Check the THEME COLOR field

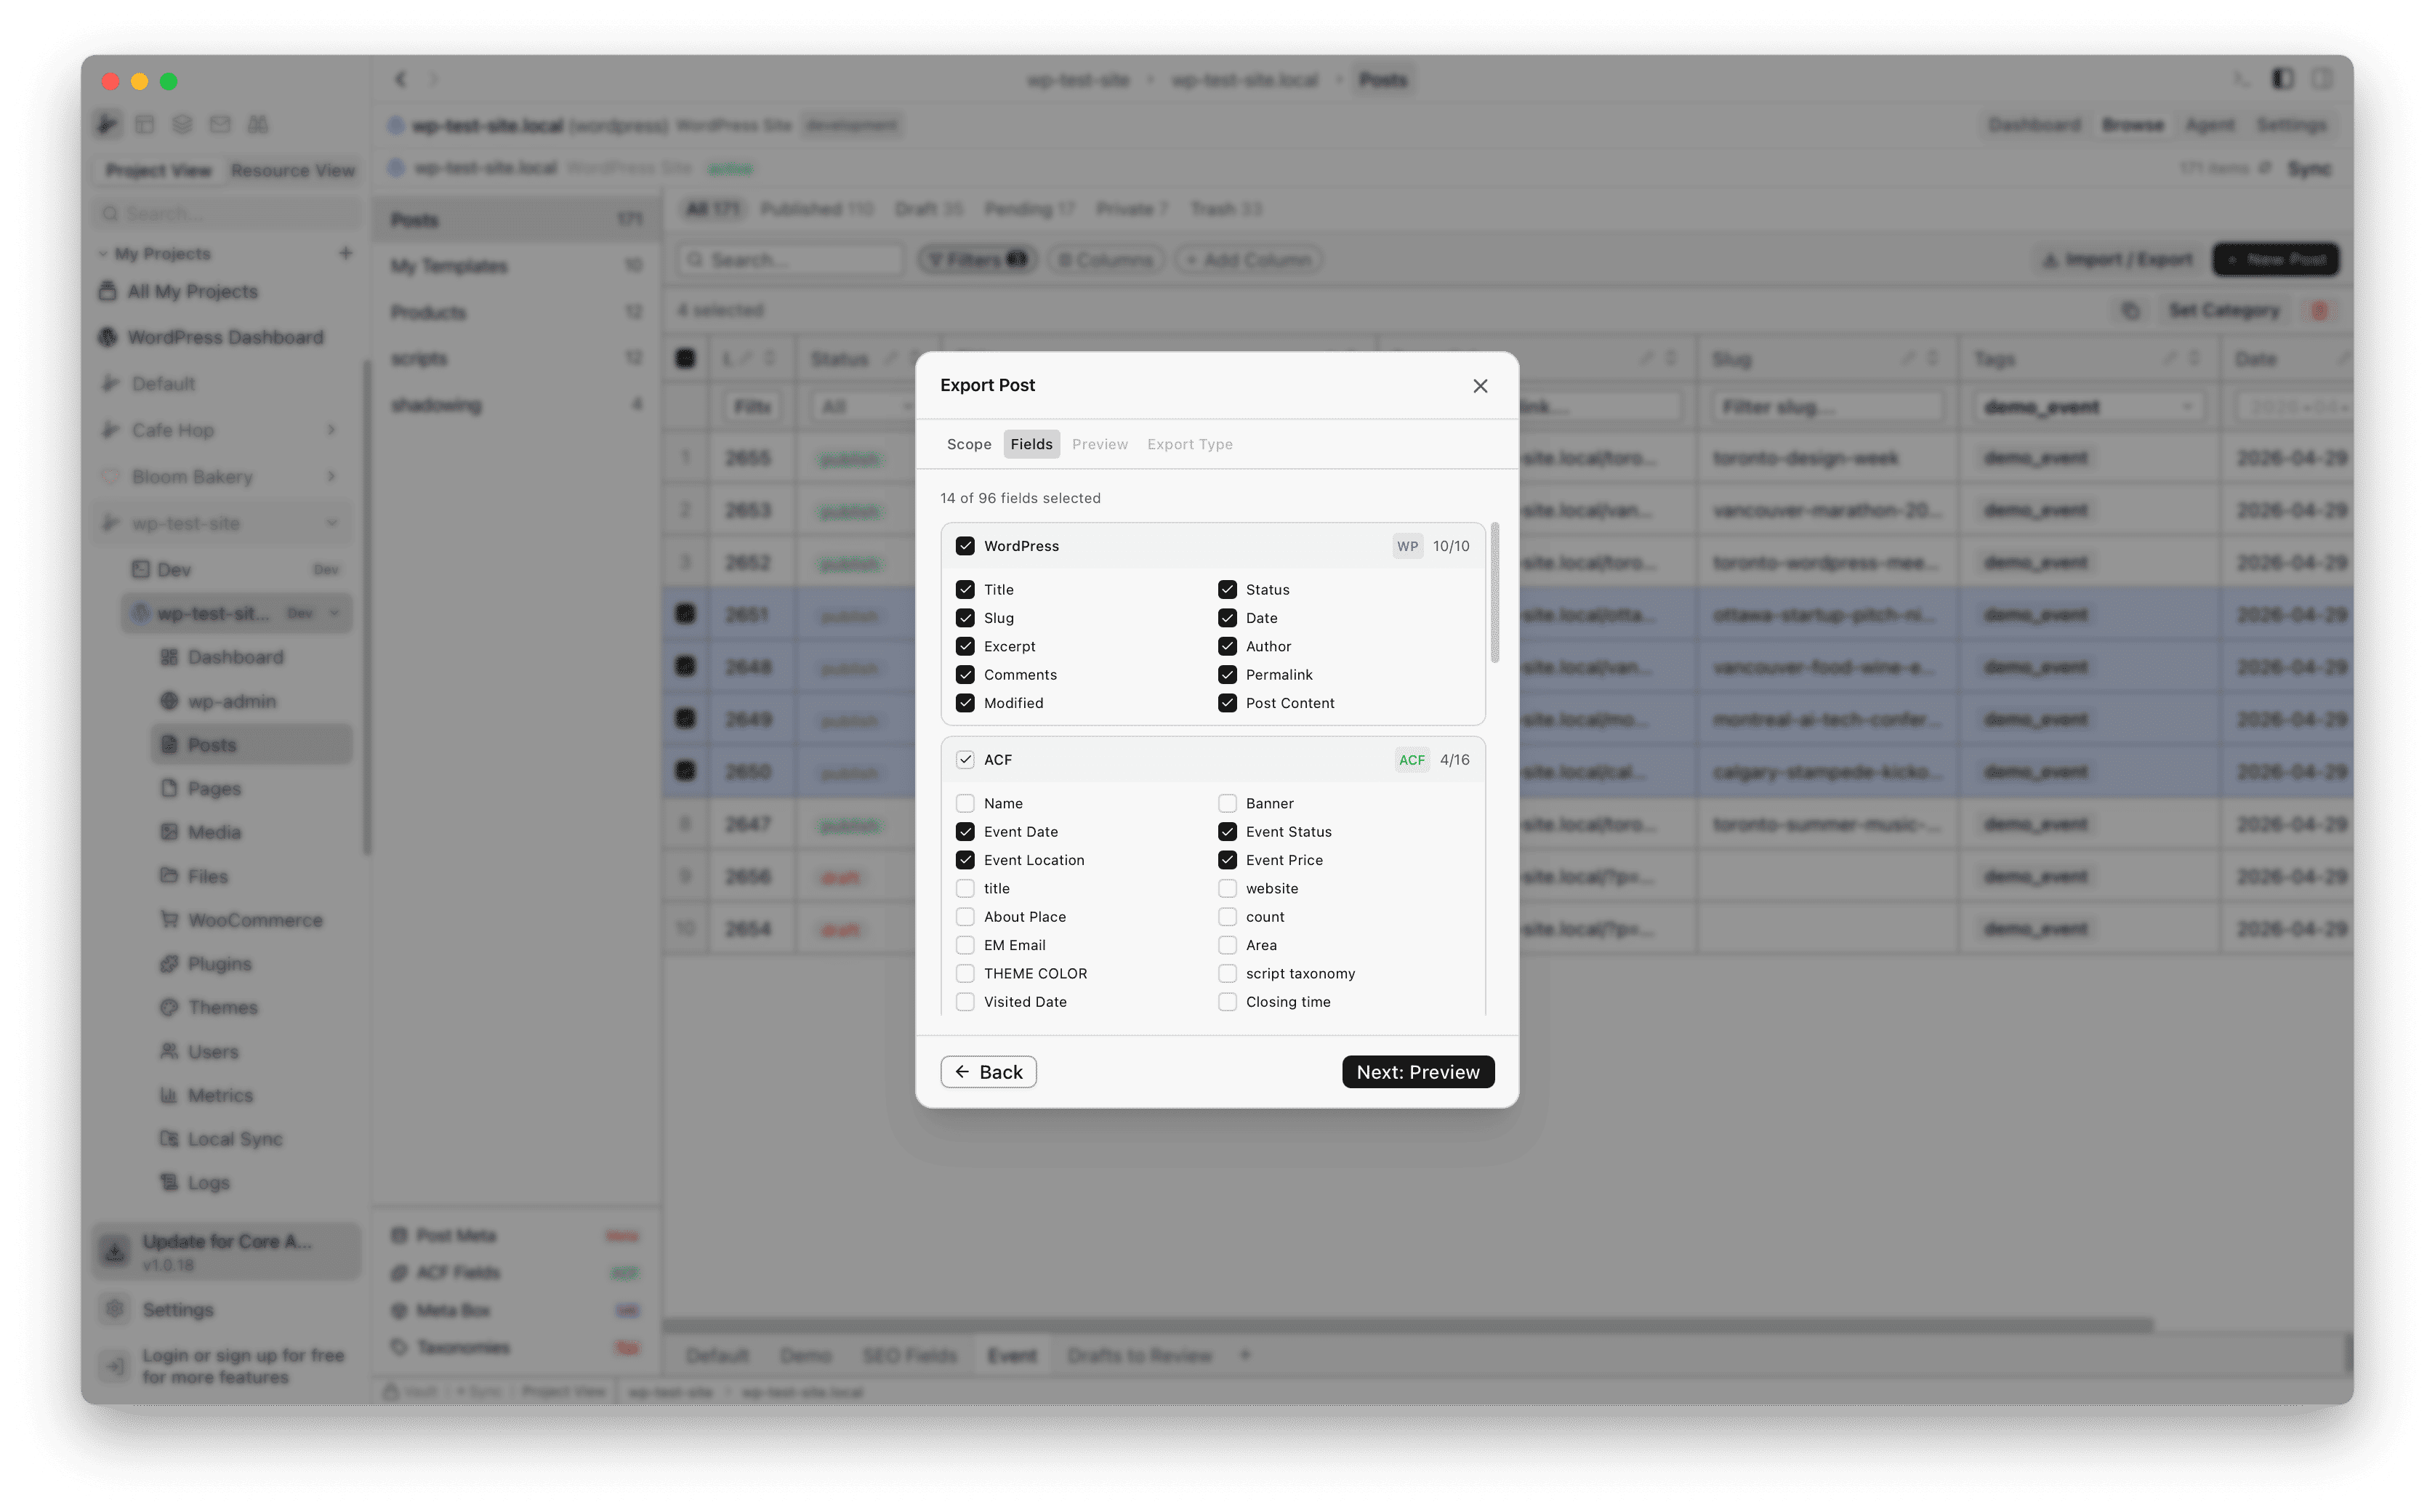pyautogui.click(x=965, y=974)
